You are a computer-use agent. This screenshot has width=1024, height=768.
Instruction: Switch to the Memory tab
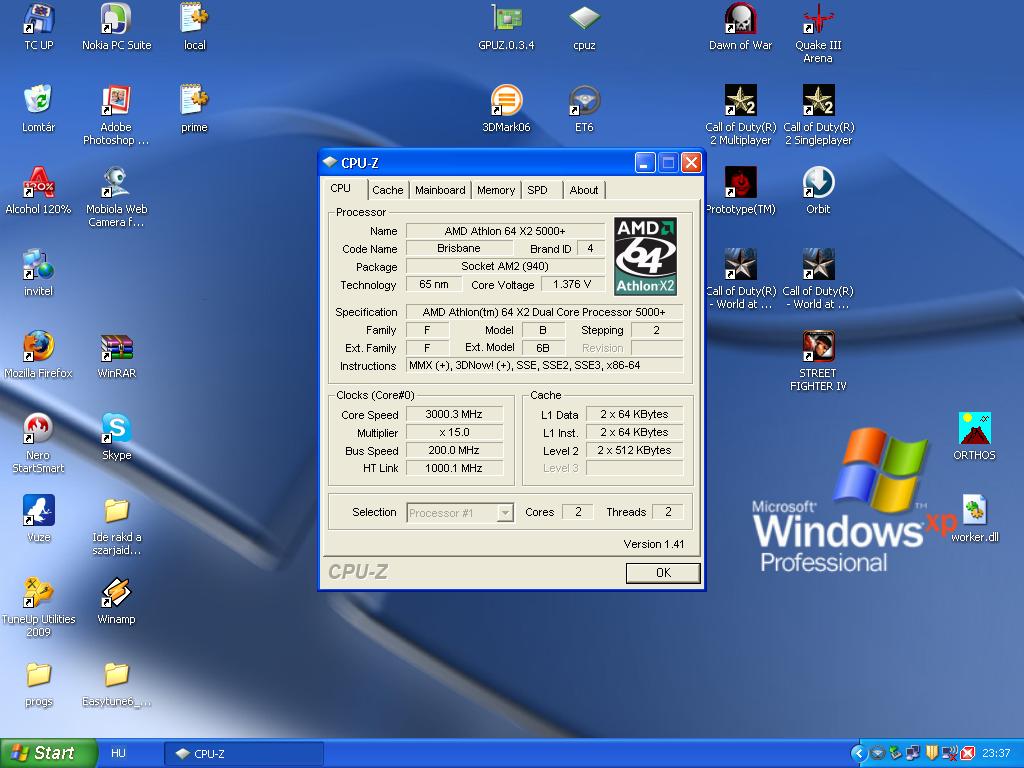click(496, 190)
